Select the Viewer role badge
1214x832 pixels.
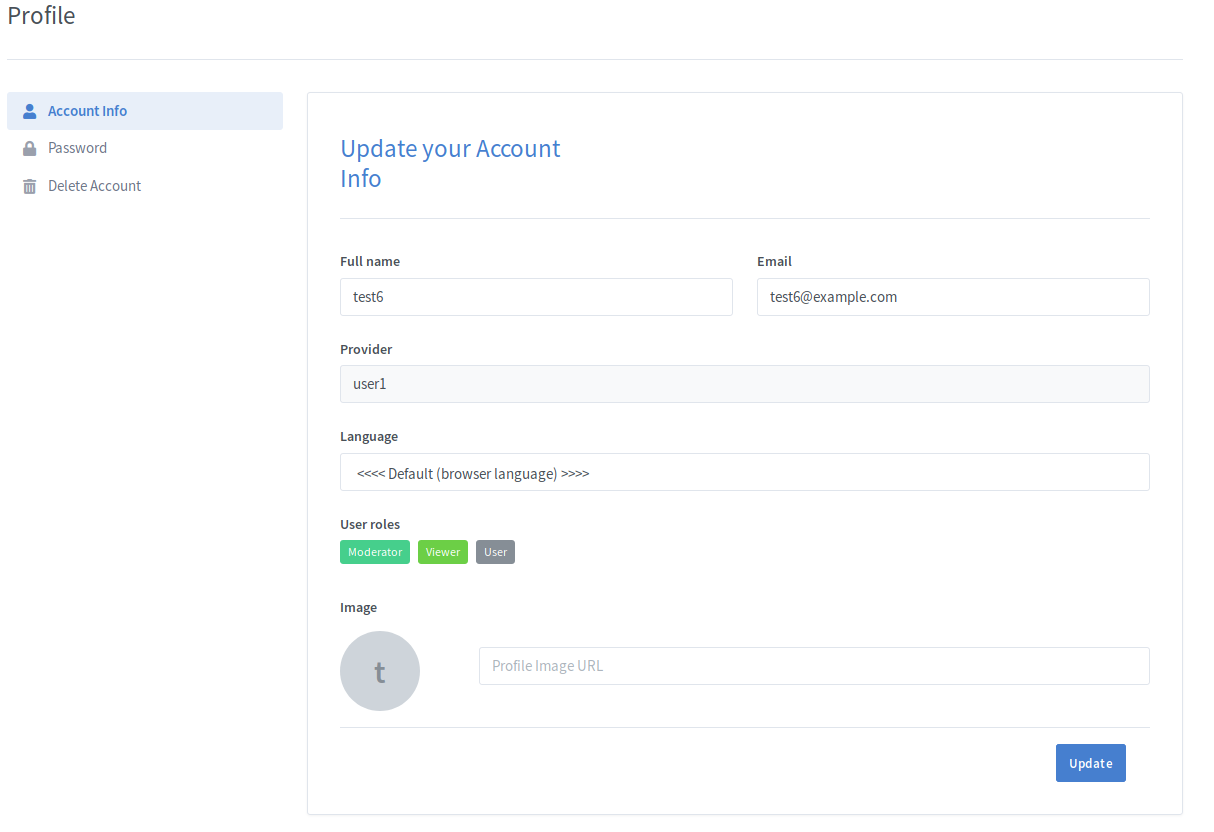[443, 552]
